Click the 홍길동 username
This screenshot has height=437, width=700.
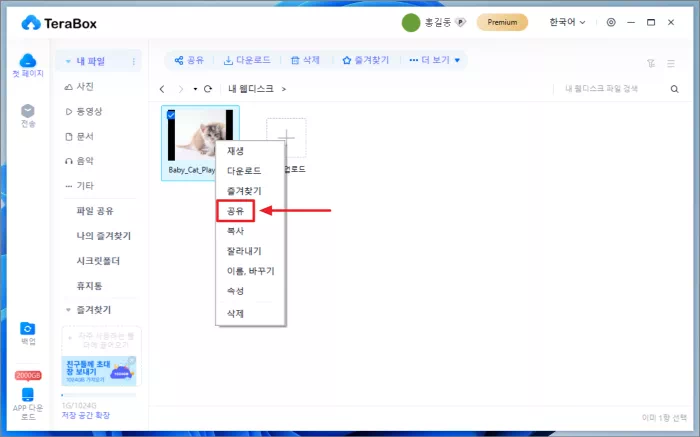438,22
